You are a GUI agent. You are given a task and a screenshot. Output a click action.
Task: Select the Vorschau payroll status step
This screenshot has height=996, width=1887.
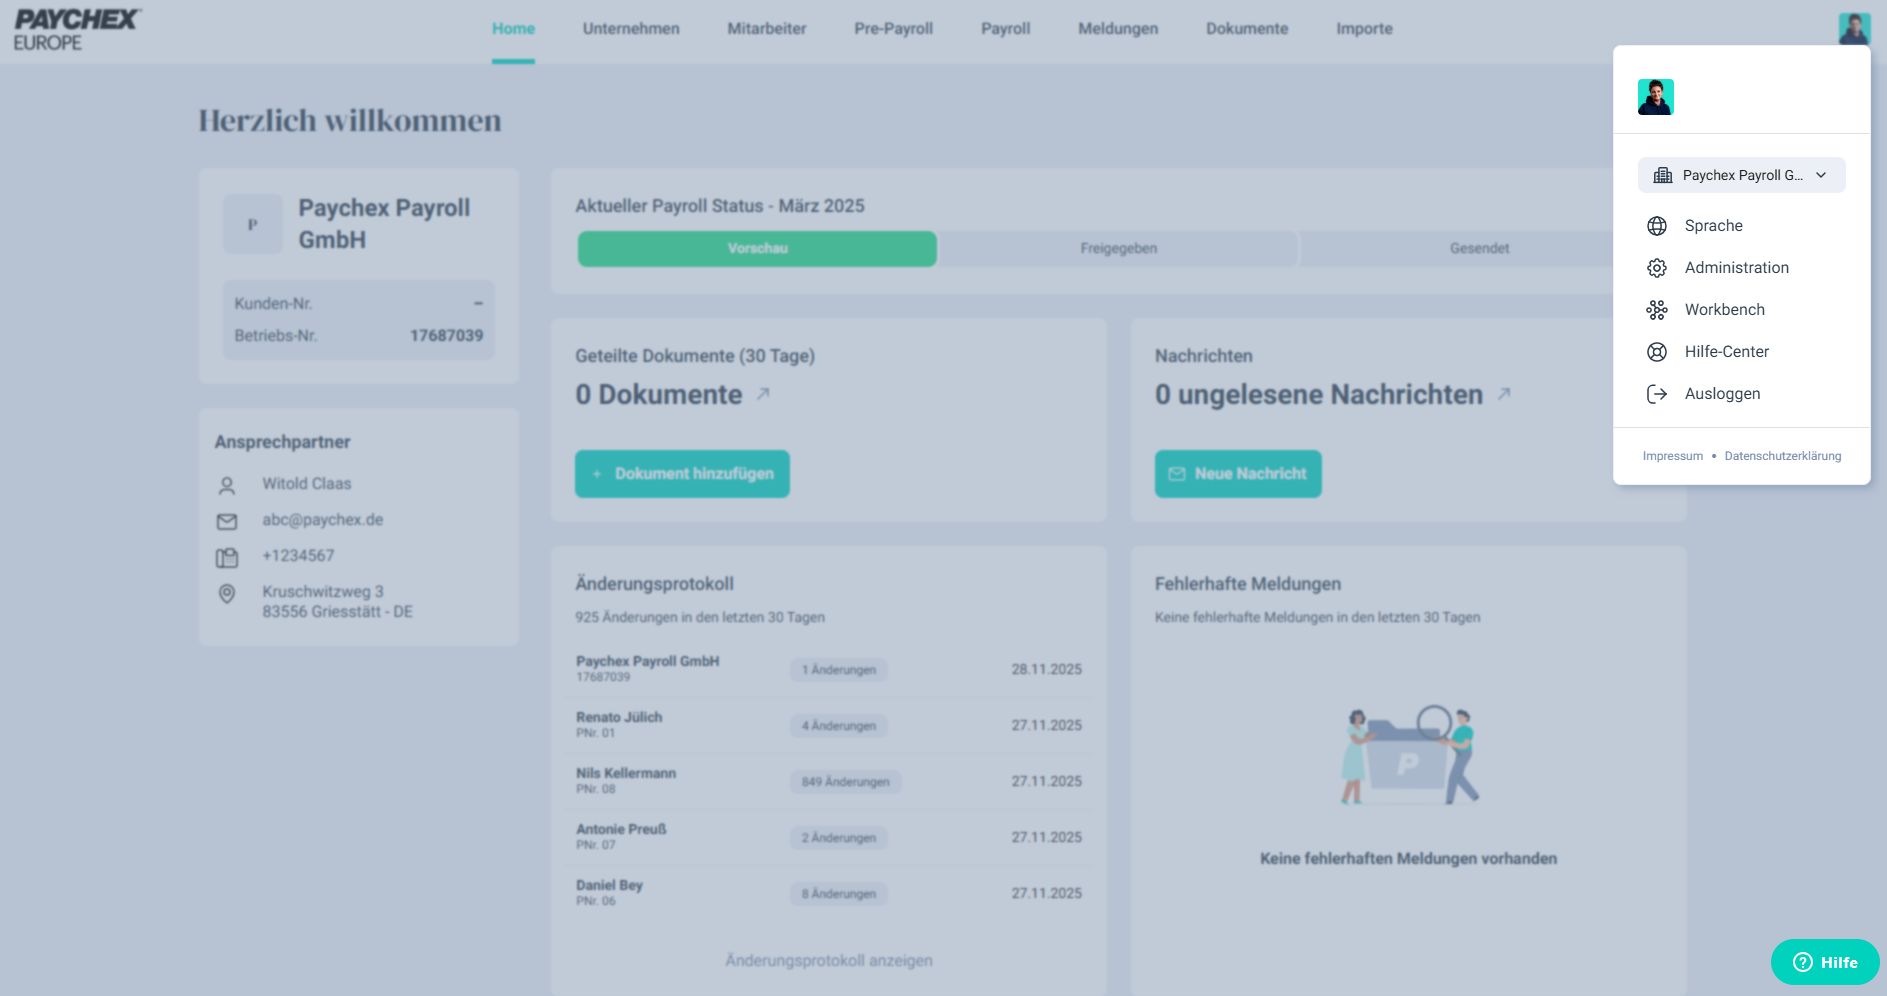click(757, 249)
